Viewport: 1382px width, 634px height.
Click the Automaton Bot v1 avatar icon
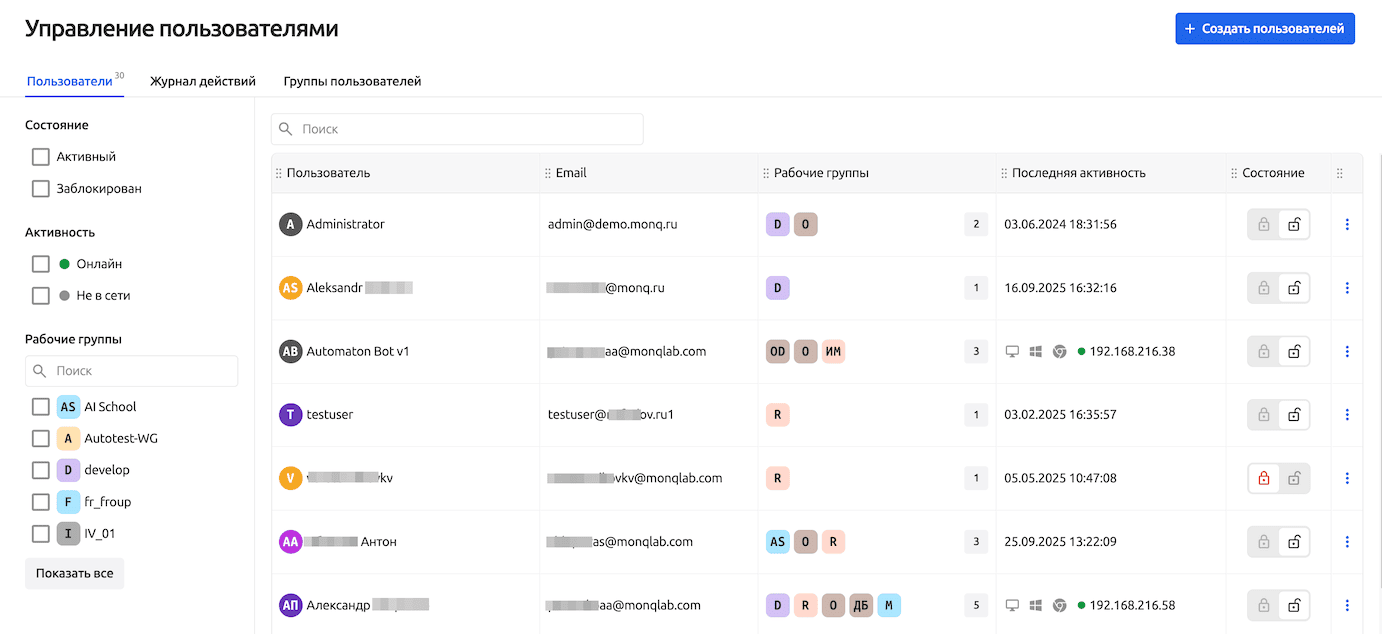(290, 352)
